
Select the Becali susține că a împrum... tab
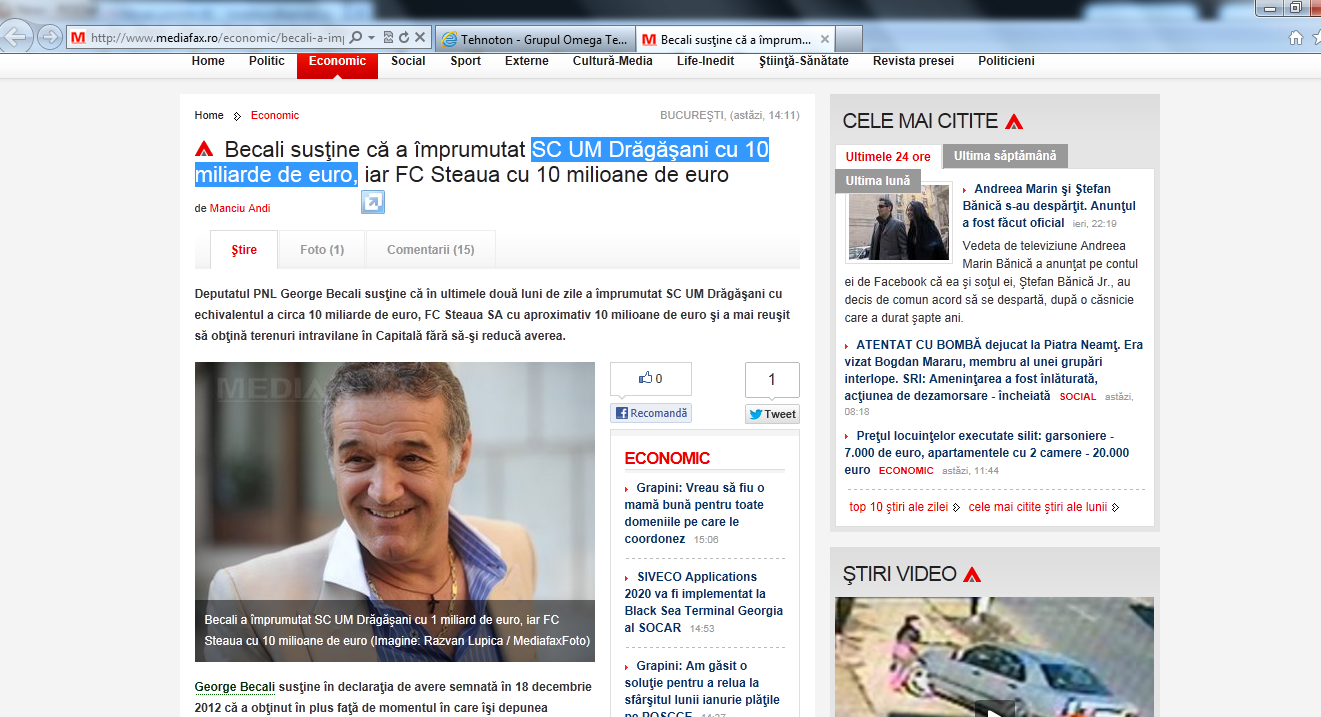tap(735, 40)
